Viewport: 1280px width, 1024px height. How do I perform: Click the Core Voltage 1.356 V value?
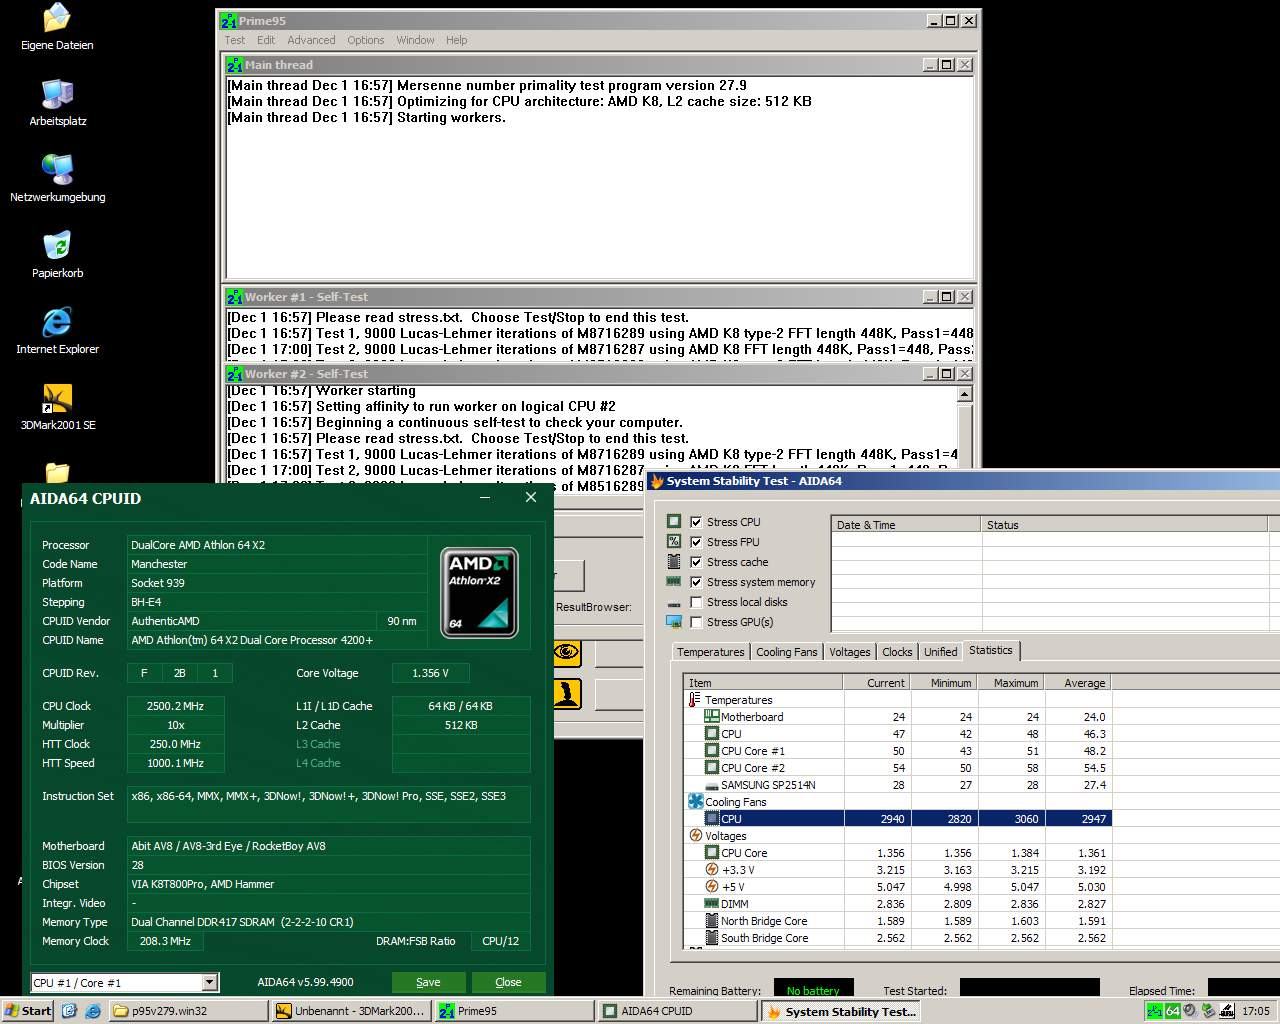430,673
